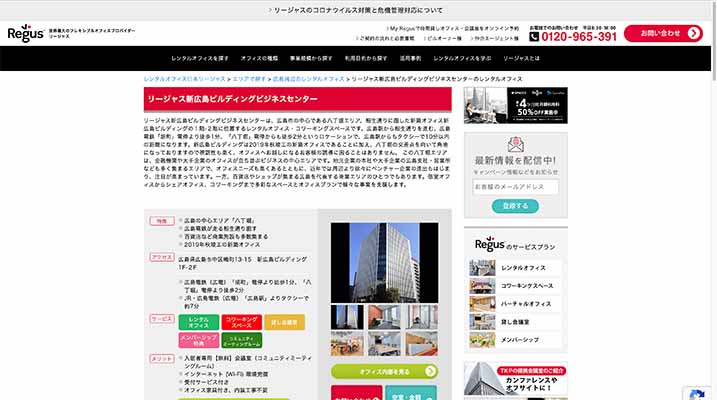Click the red コワーキングスペース service tag
The width and height of the screenshot is (717, 400).
(x=241, y=322)
